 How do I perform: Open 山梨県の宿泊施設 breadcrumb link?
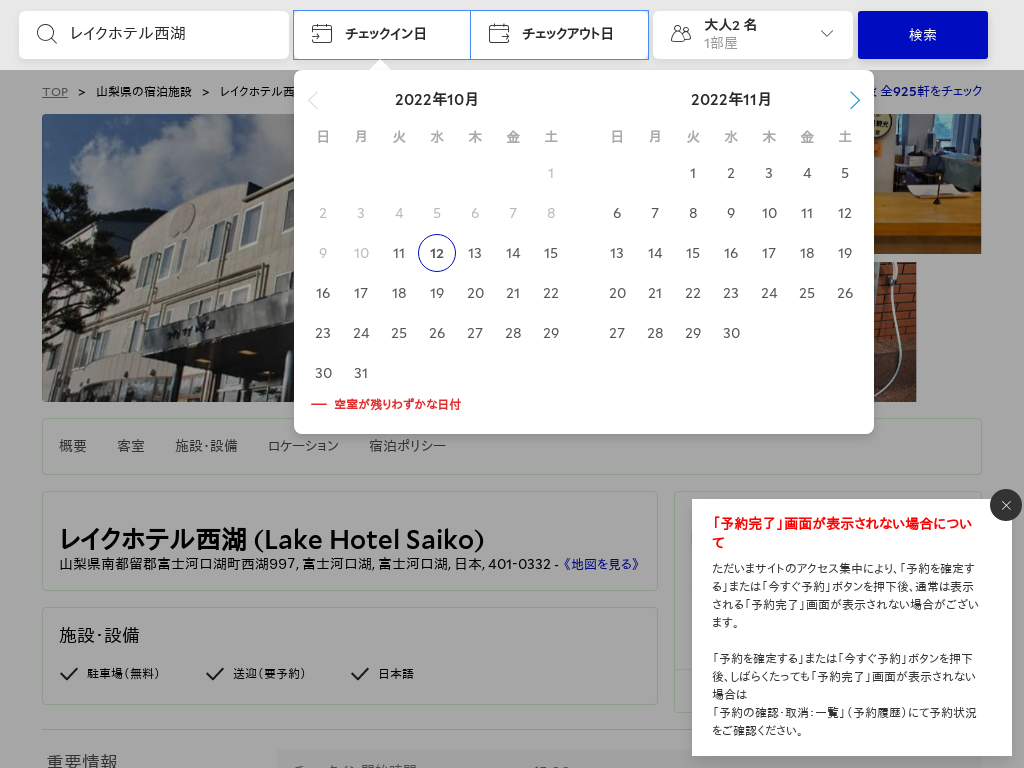(144, 92)
